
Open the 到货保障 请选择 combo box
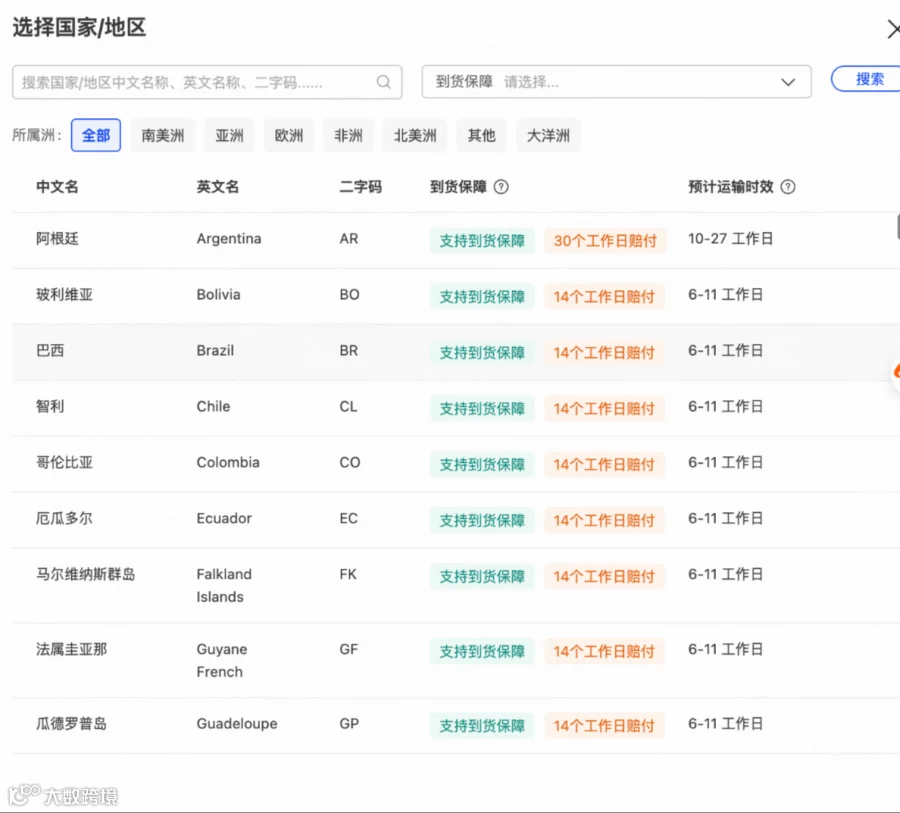[616, 82]
